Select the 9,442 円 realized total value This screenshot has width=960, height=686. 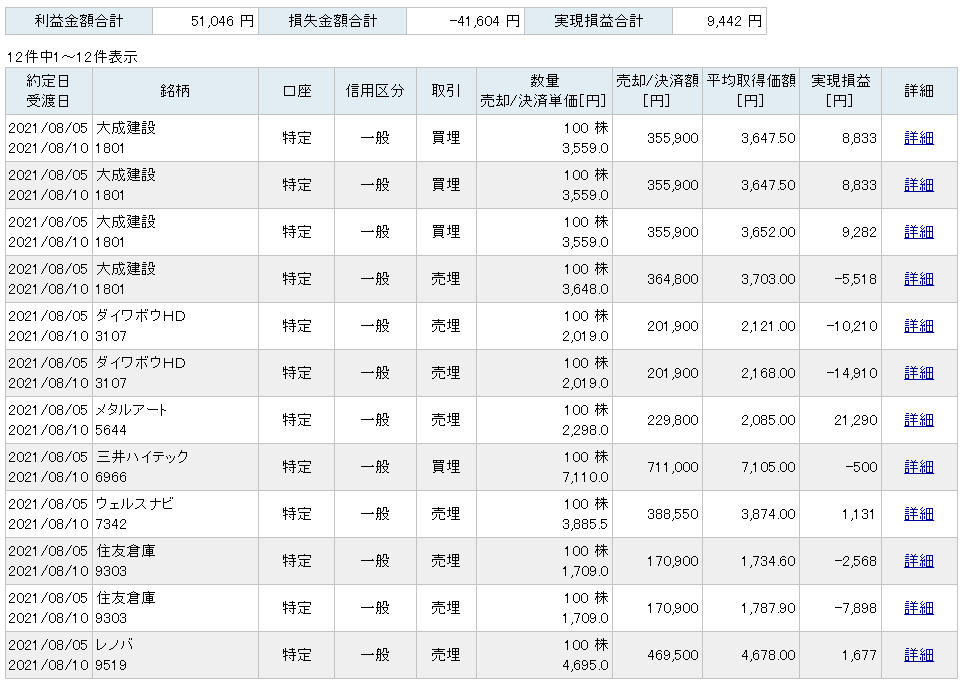[x=734, y=21]
